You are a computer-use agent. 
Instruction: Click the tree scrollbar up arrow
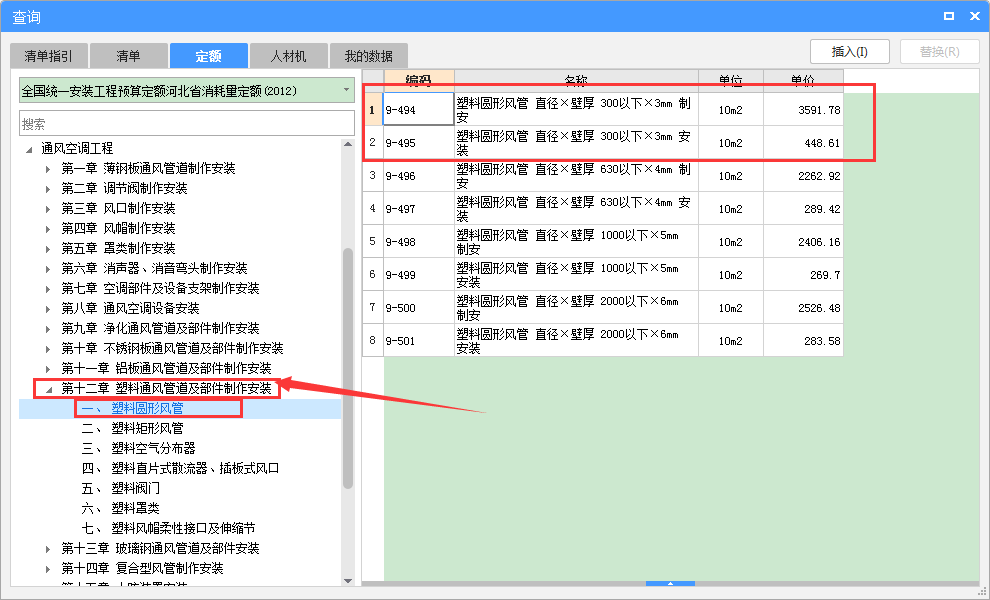[x=348, y=144]
